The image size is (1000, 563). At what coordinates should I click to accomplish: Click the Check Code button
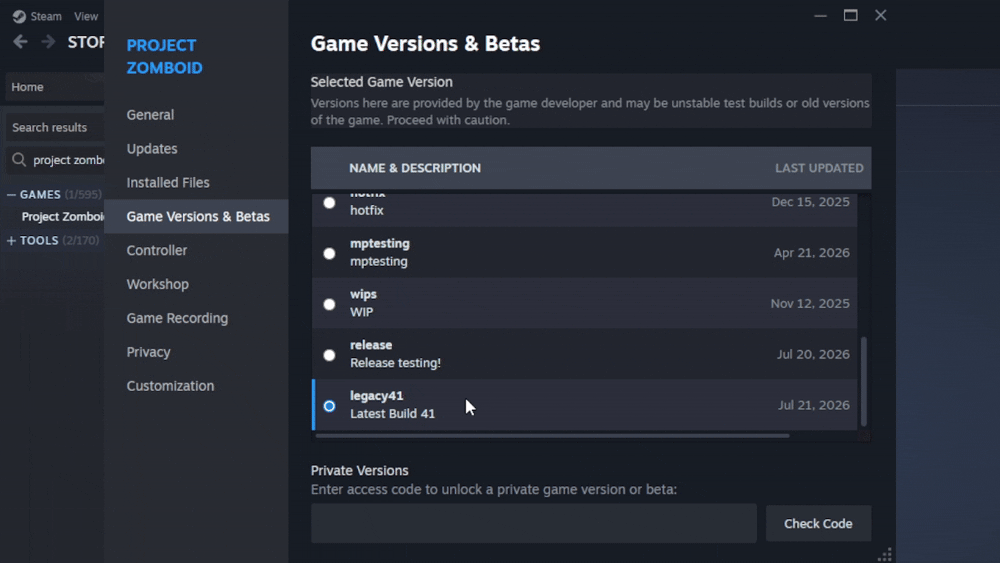tap(818, 523)
